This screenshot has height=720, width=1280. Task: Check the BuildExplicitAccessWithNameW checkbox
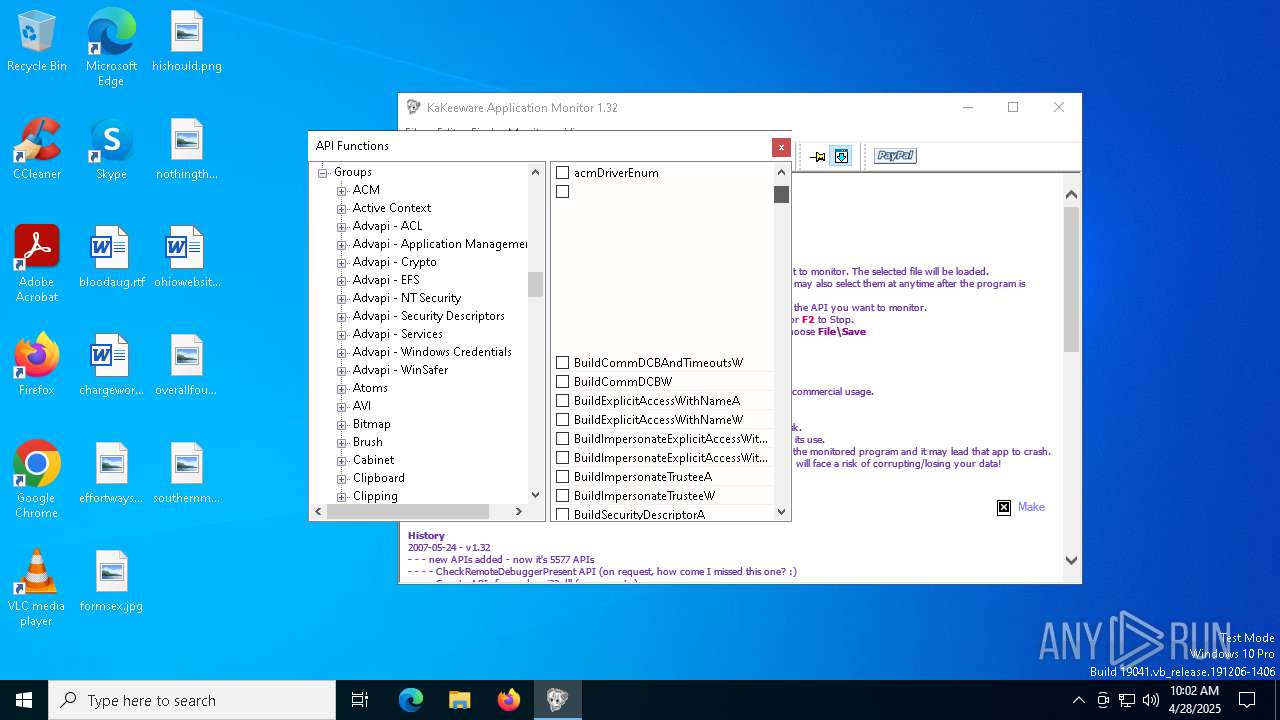[x=562, y=420]
